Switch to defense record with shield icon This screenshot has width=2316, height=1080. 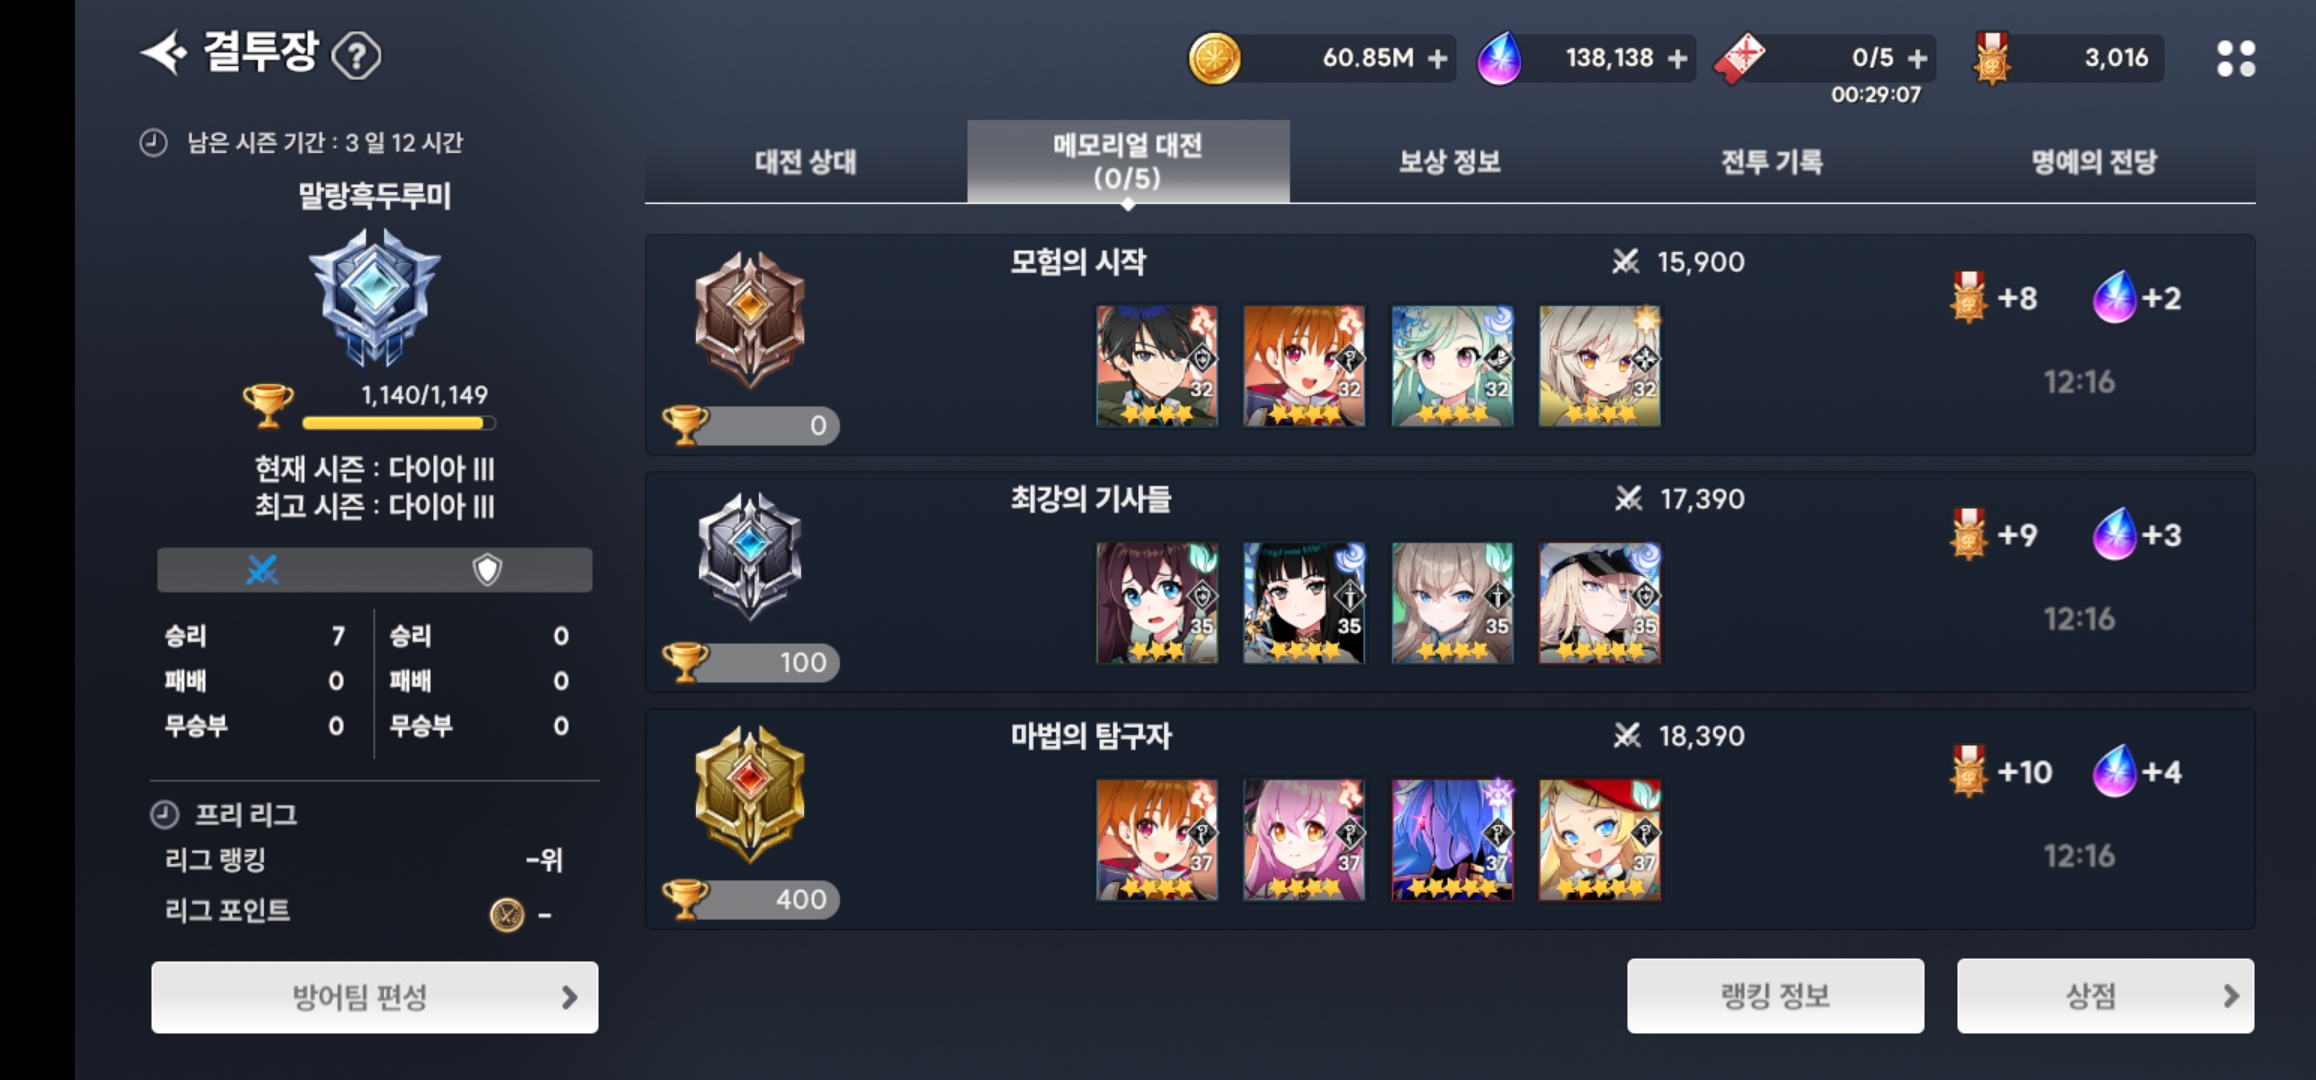pos(486,570)
